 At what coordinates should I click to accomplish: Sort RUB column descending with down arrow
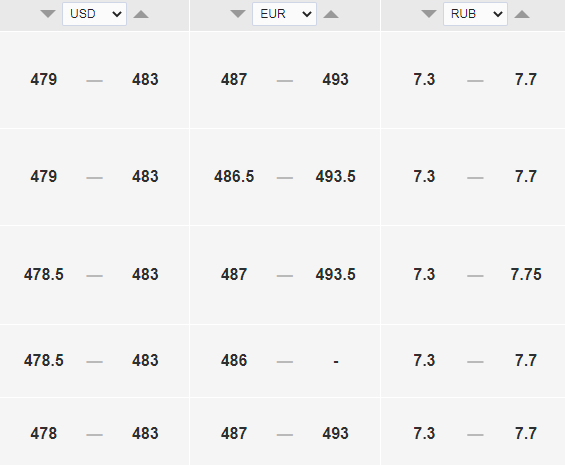[429, 14]
